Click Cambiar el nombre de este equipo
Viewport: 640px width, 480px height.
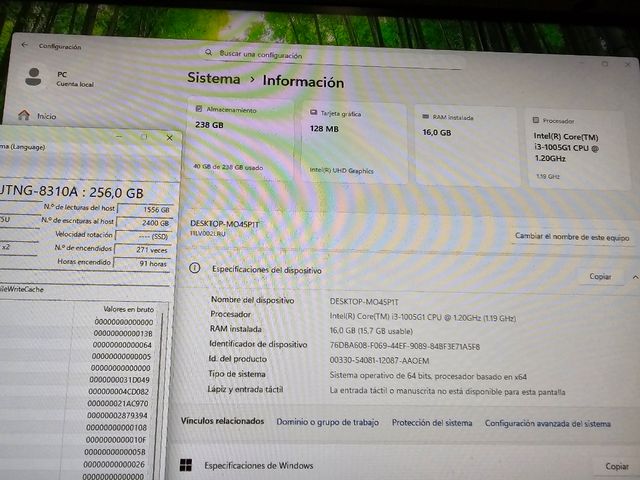point(571,237)
